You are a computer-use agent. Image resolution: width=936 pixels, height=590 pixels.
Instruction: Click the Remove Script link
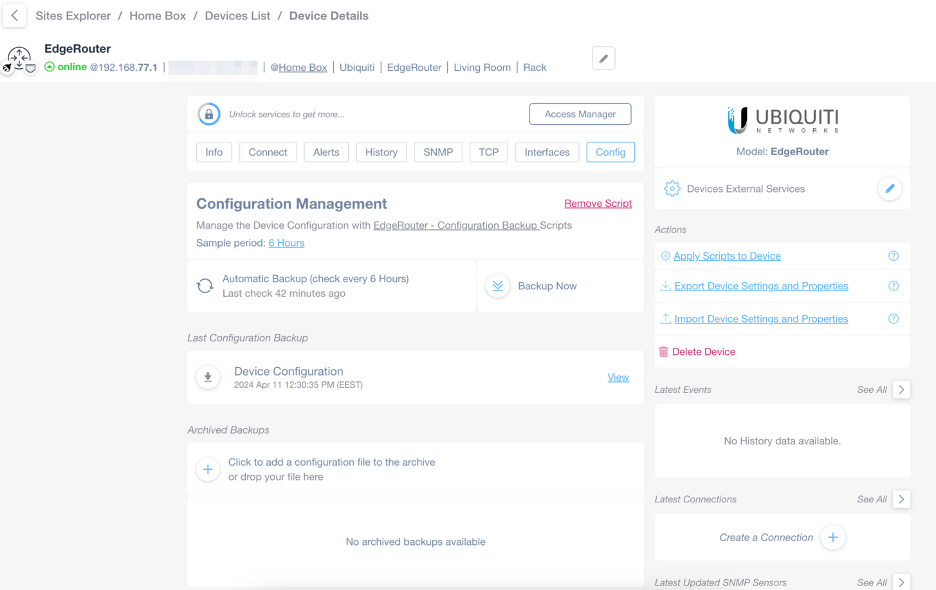pos(598,204)
